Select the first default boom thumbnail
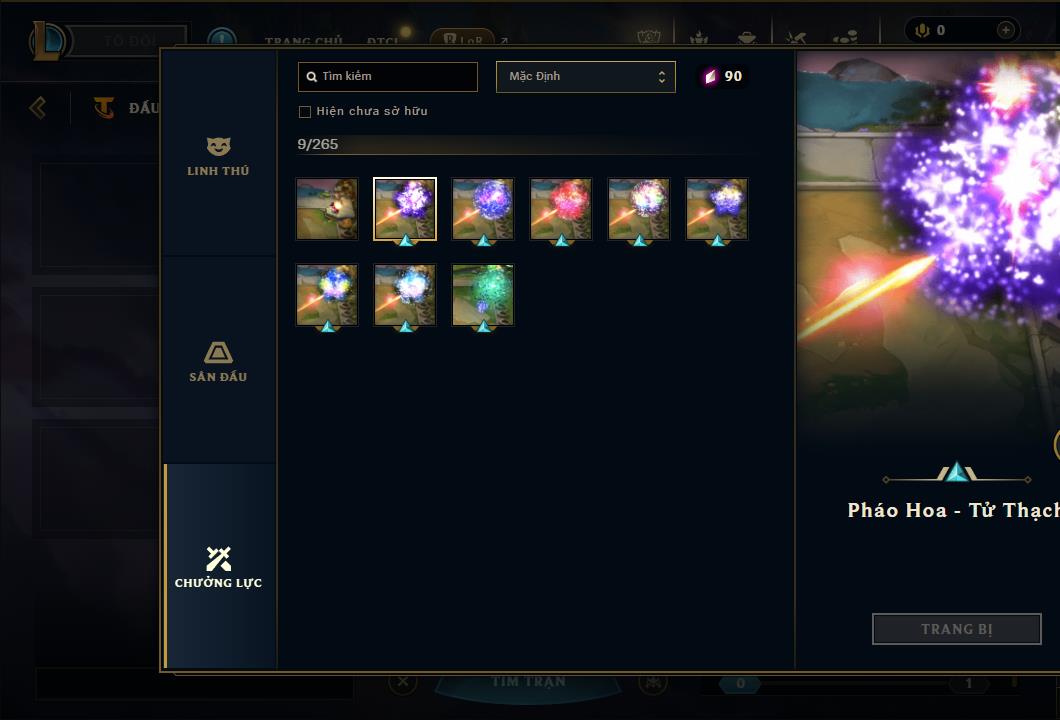The height and width of the screenshot is (720, 1060). [x=327, y=209]
